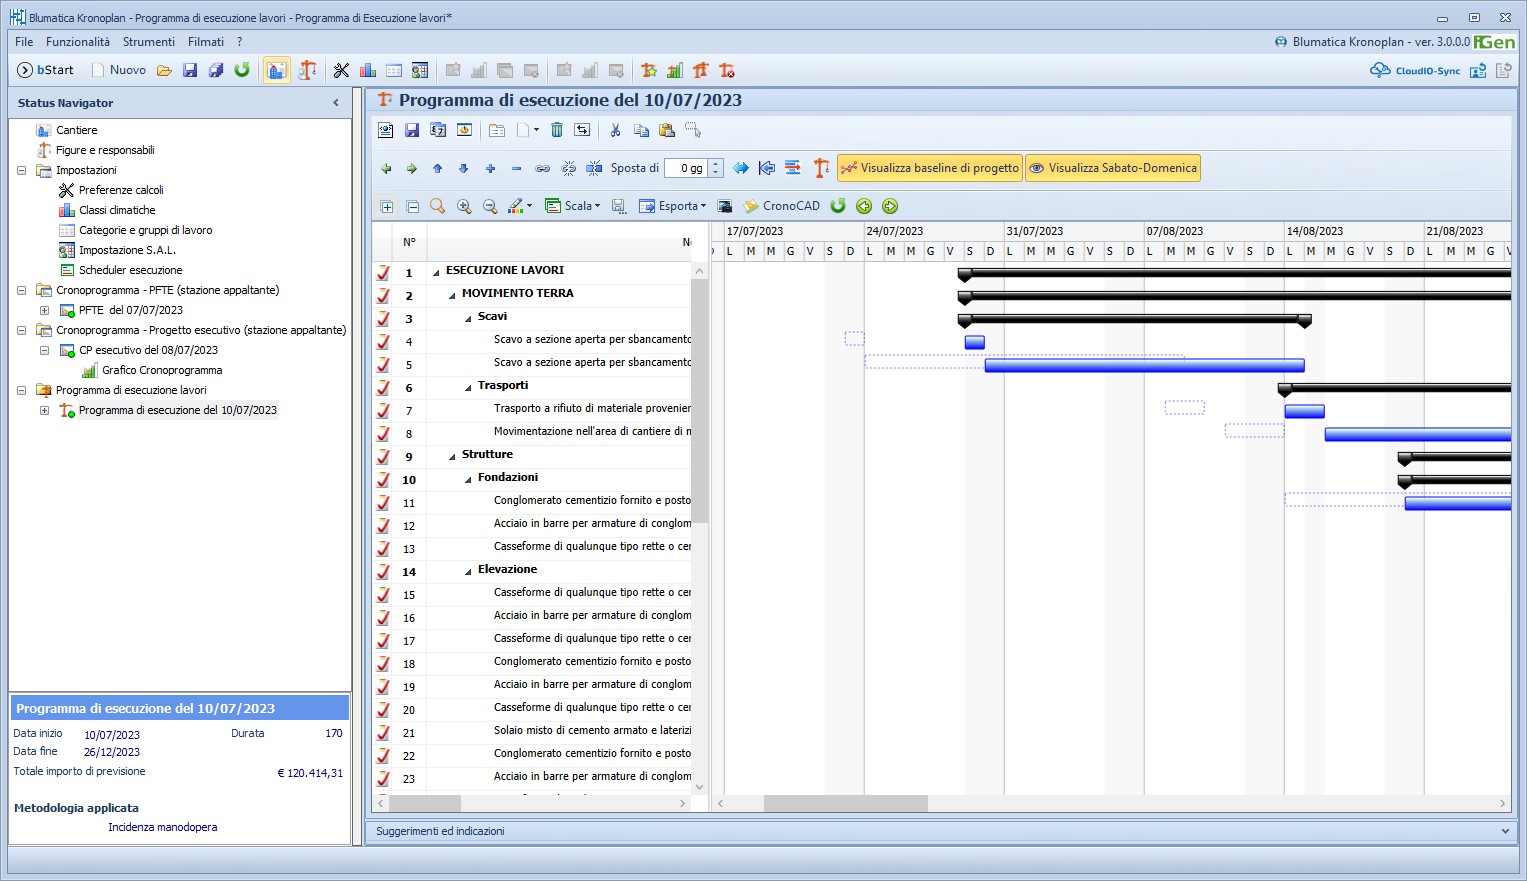Click the delete trash bin icon
The width and height of the screenshot is (1527, 881).
pyautogui.click(x=557, y=130)
